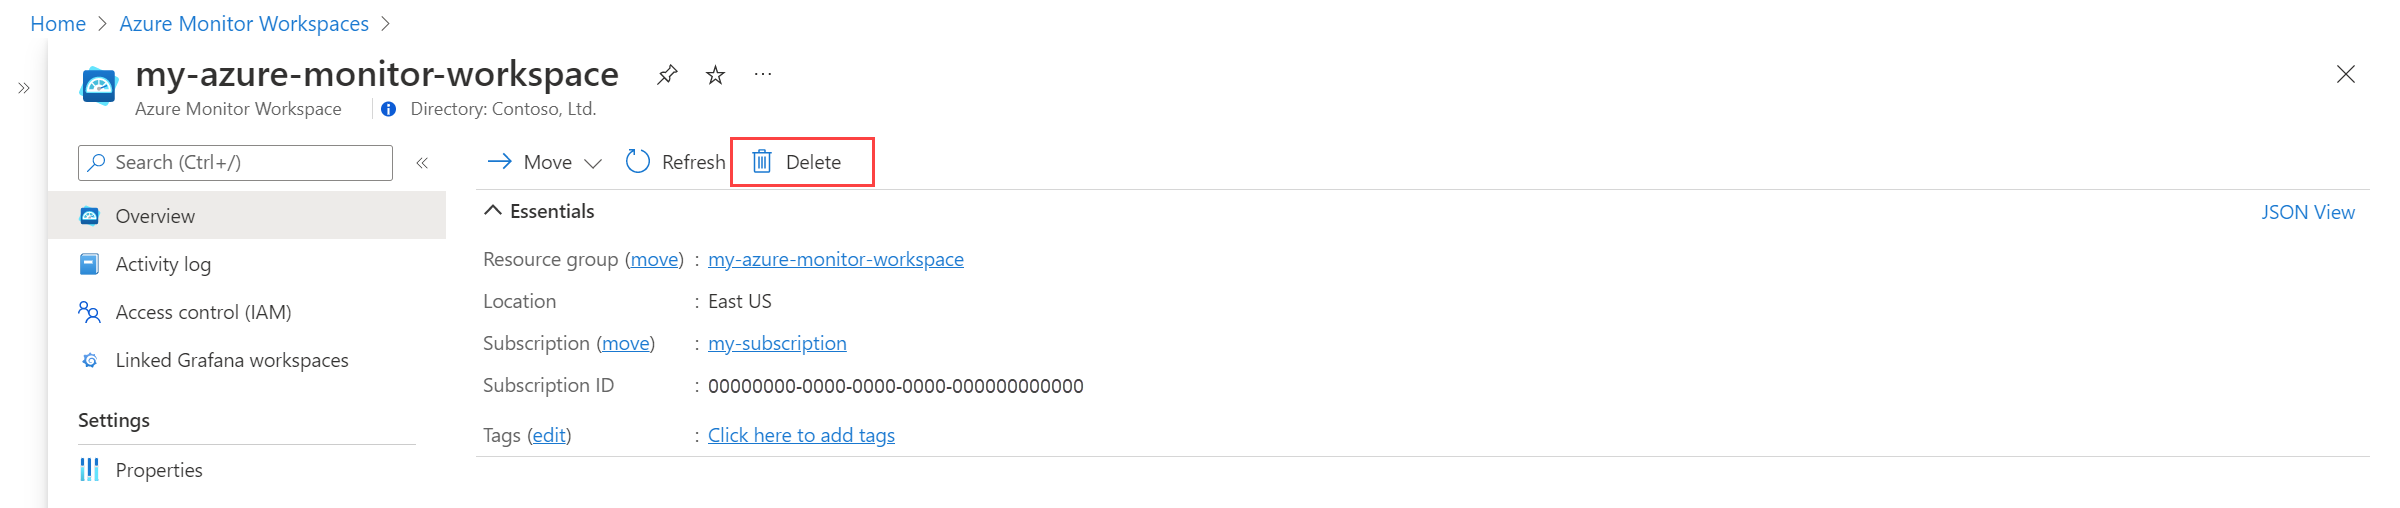
Task: Open the Move dropdown menu
Action: (545, 162)
